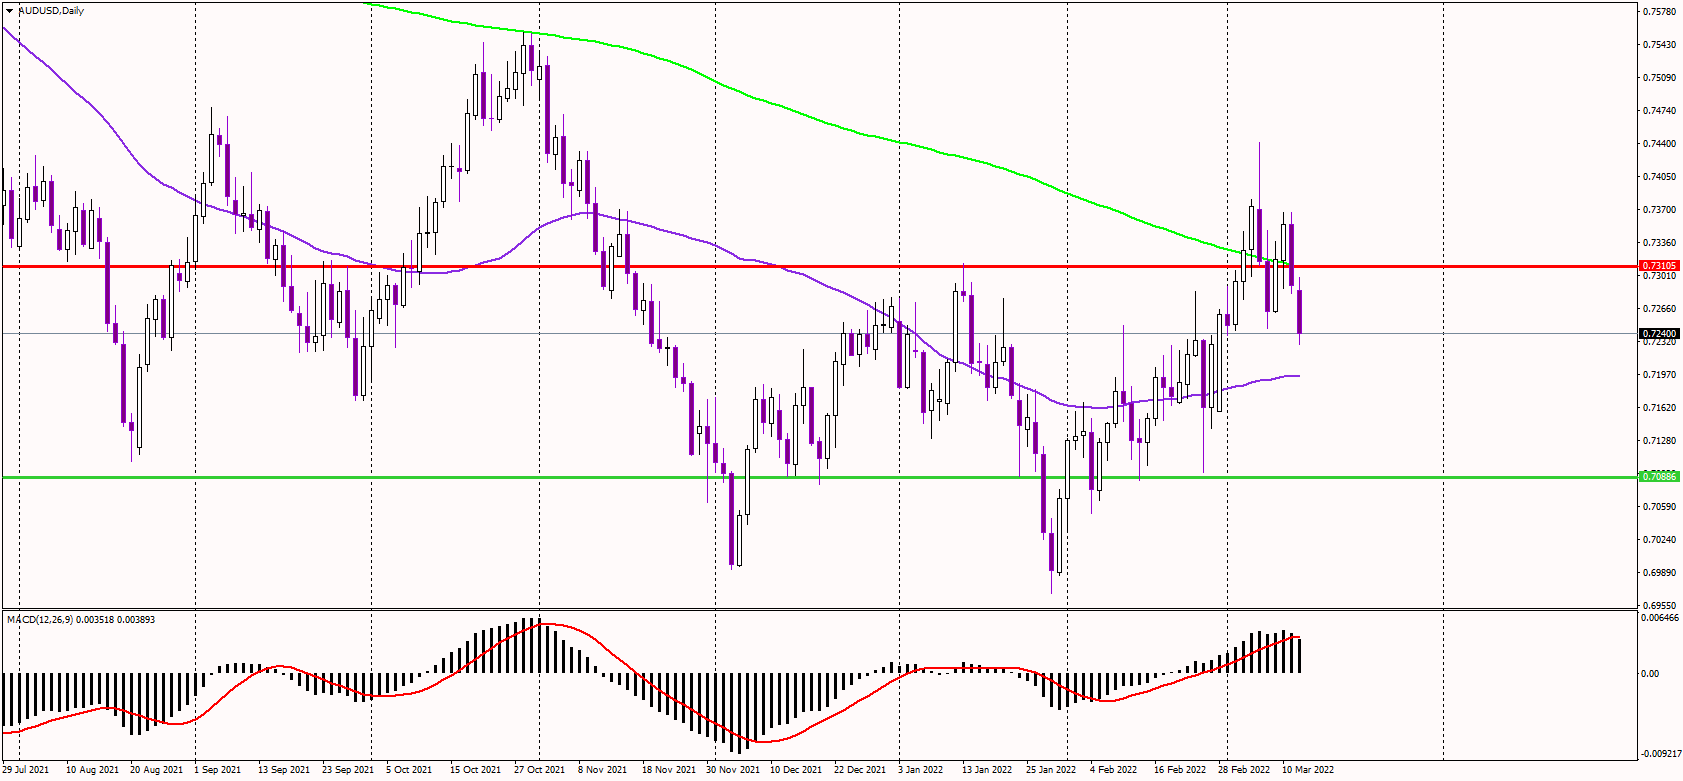Select the 4 Feb 2022 date label
The image size is (1683, 781).
(x=1114, y=770)
